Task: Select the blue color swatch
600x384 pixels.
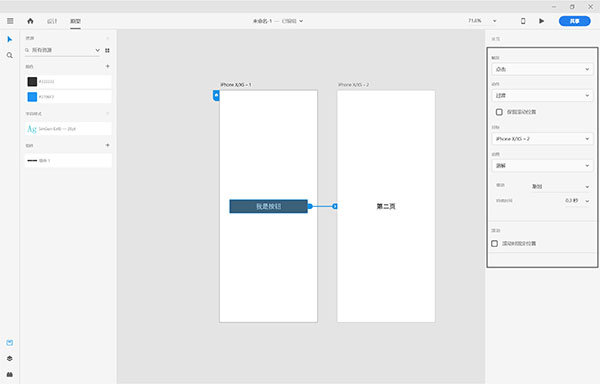Action: tap(32, 97)
